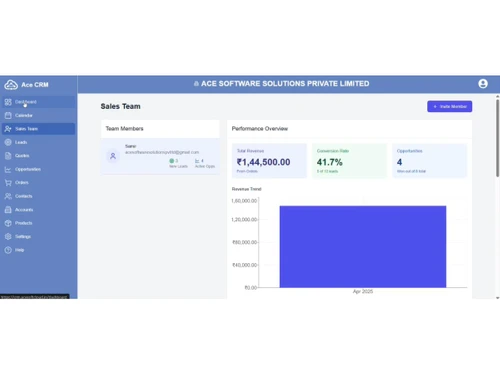Viewport: 500px width, 375px height.
Task: Click the Accounts building icon in sidebar
Action: tap(8, 210)
